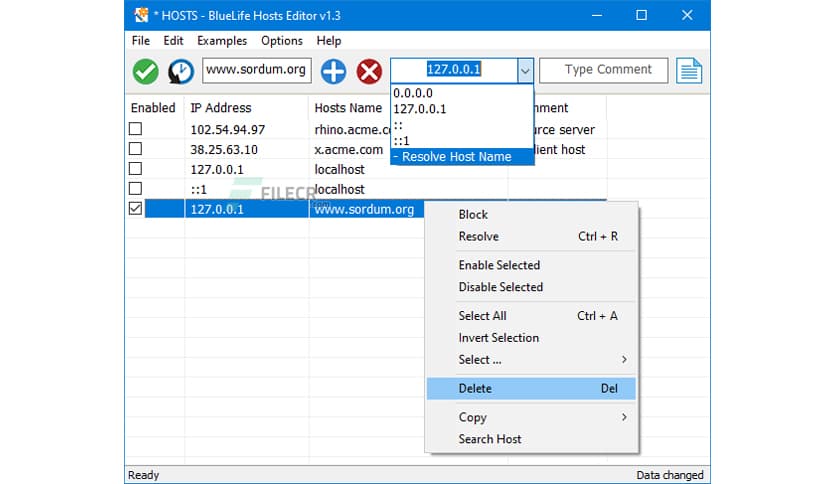The image size is (836, 484).
Task: Expand the Select ... submenu
Action: pos(531,360)
